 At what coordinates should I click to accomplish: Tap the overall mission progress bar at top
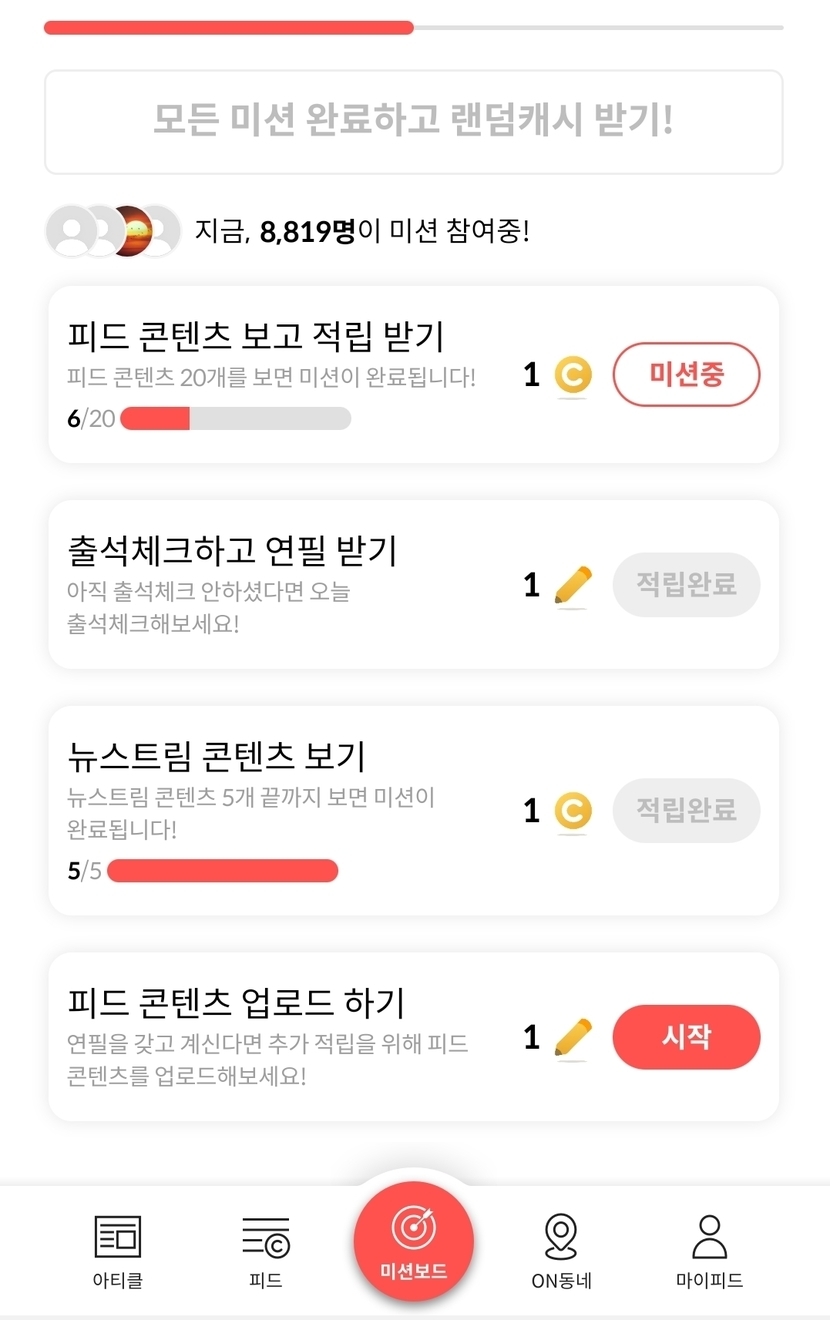413,28
